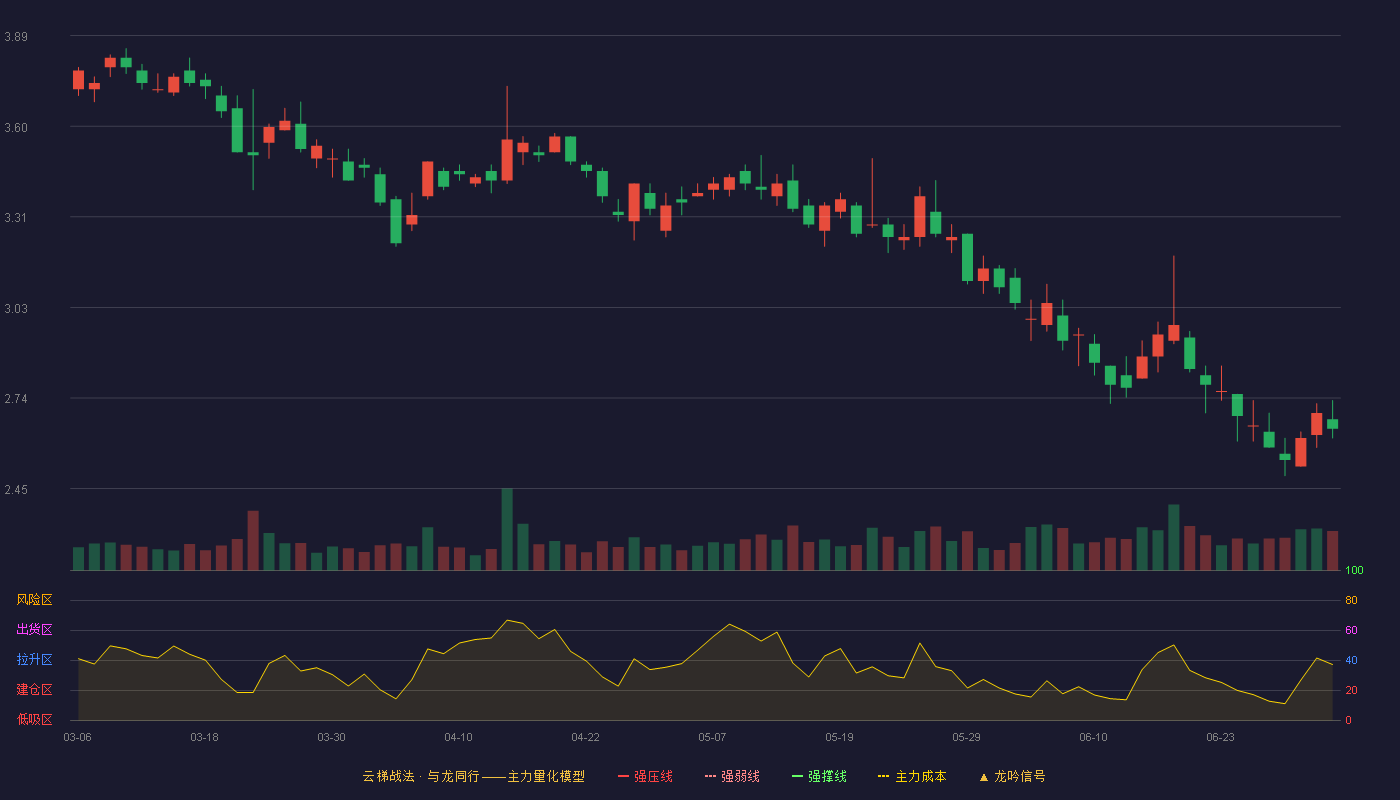Toggle the 强弱线 dashed legend icon

point(710,776)
